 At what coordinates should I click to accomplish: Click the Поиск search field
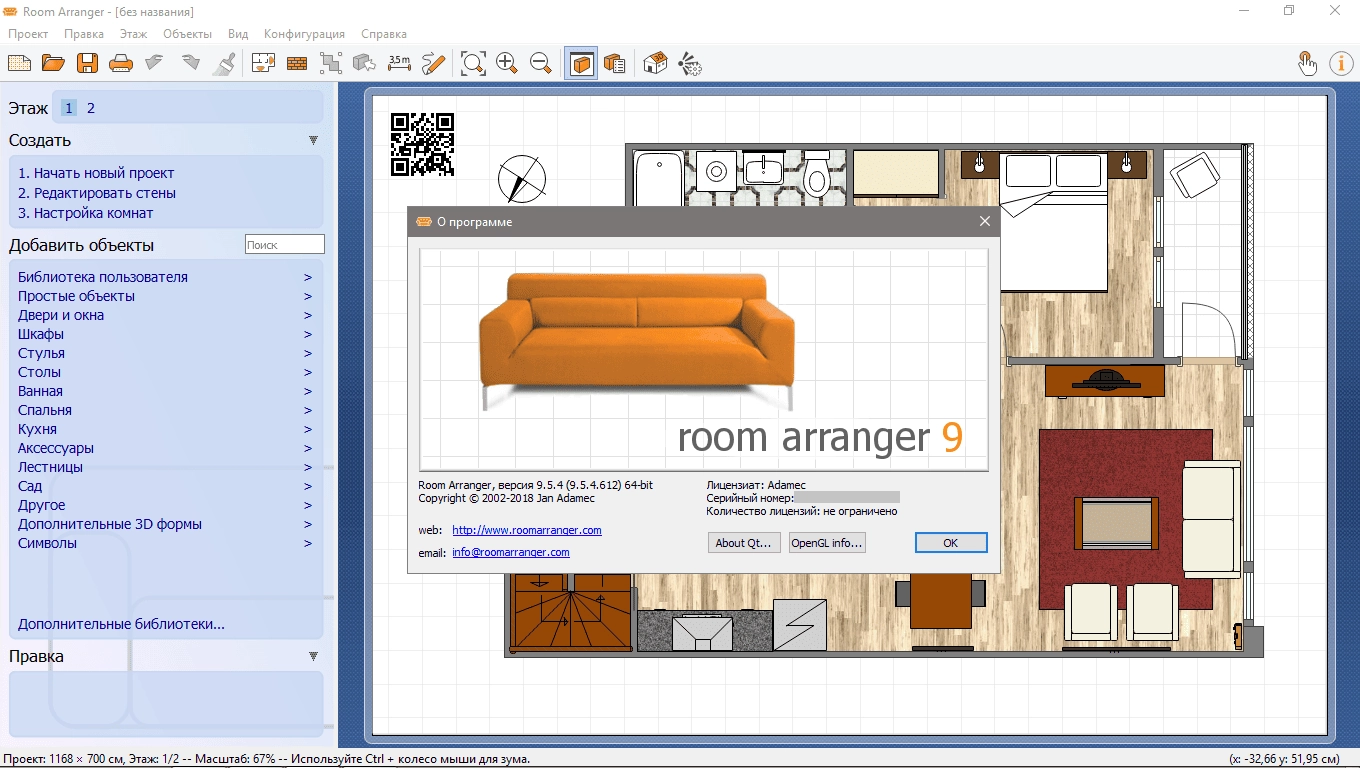click(285, 244)
